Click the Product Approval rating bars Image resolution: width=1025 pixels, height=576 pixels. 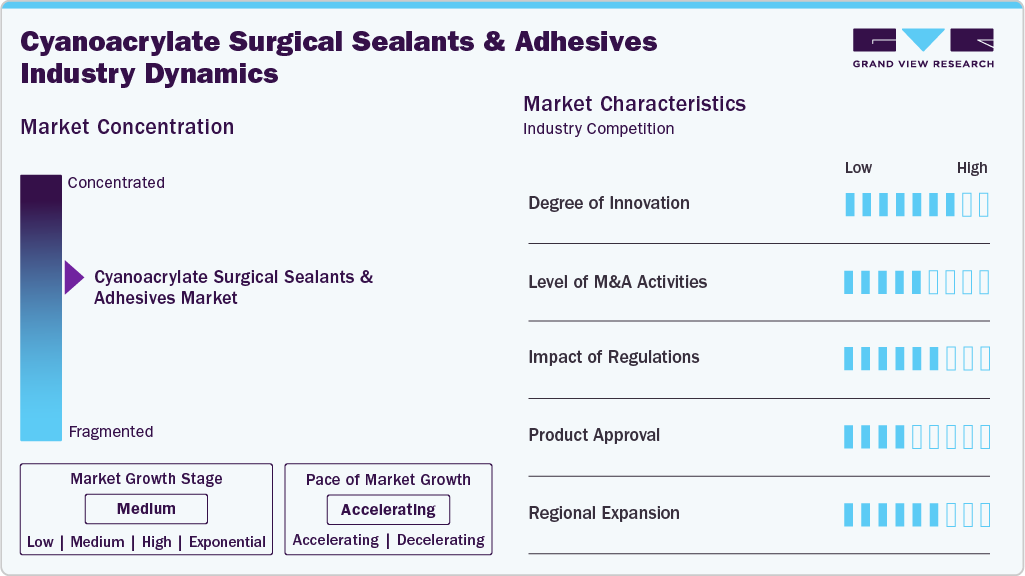pyautogui.click(x=916, y=437)
